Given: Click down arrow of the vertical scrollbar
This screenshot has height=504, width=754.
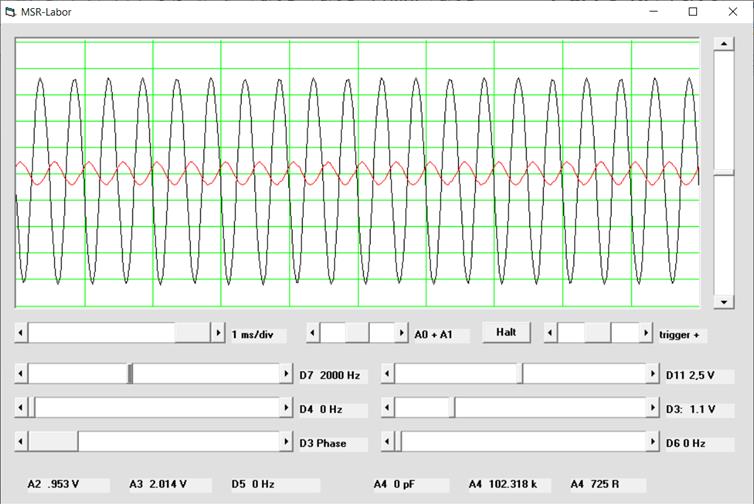Looking at the screenshot, I should click(x=723, y=301).
